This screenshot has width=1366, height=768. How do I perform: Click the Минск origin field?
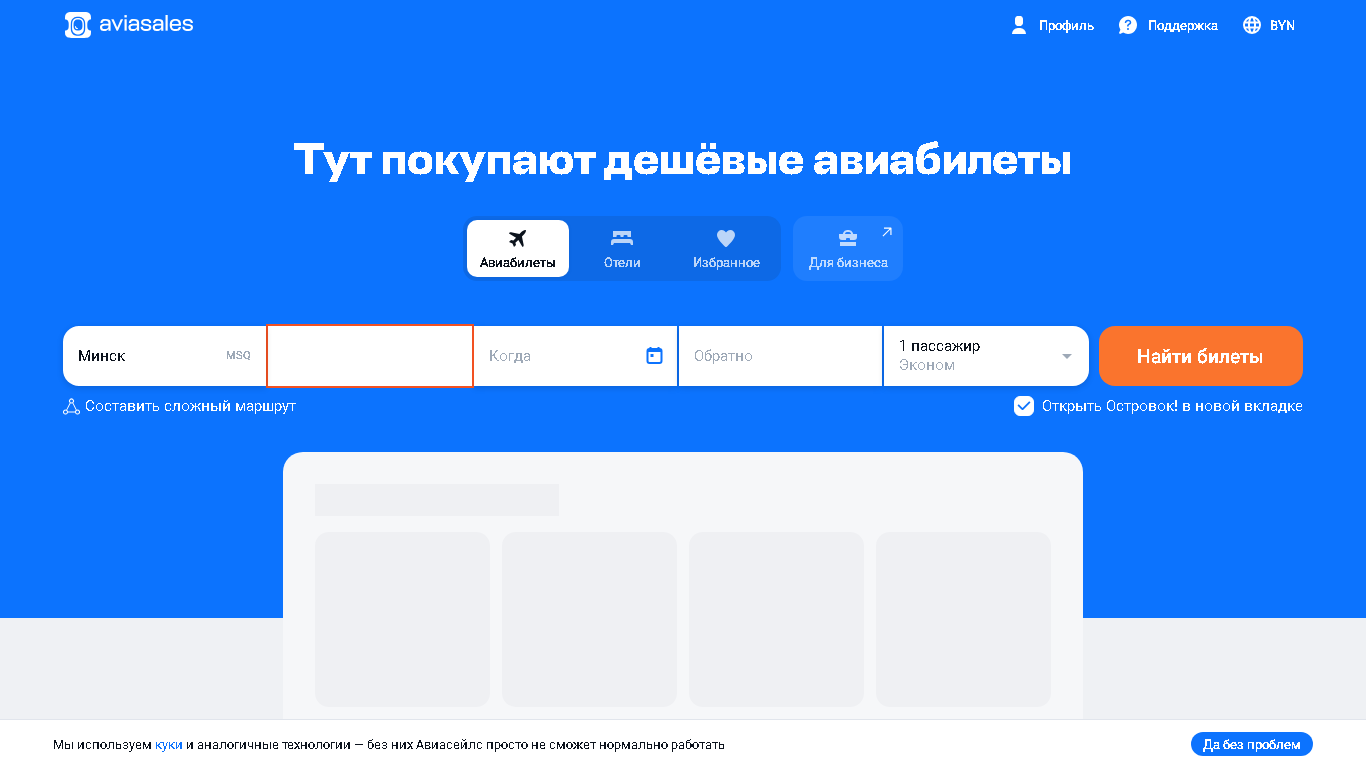(165, 356)
